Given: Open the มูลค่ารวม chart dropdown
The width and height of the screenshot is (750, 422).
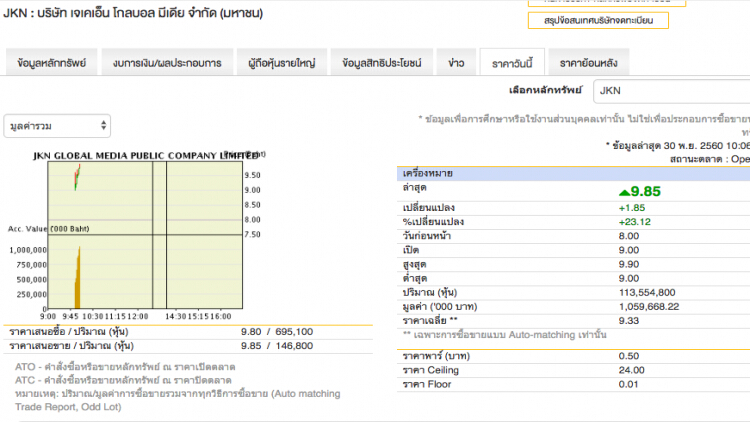Looking at the screenshot, I should point(57,126).
